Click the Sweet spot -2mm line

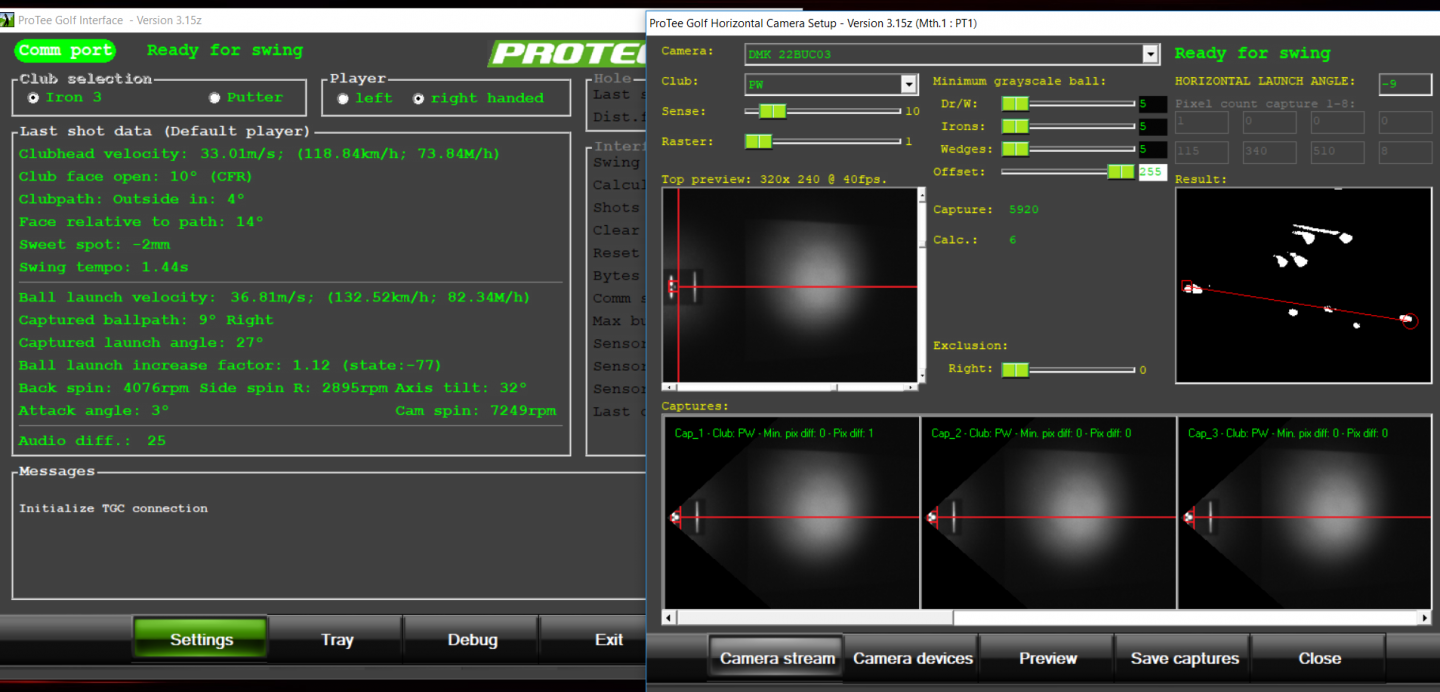pos(94,244)
